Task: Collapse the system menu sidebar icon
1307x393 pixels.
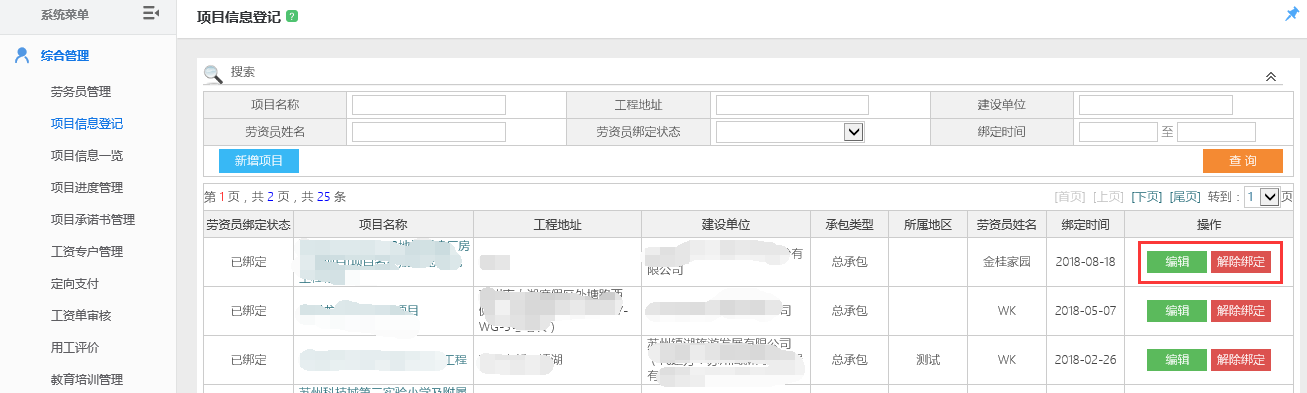Action: pos(151,13)
